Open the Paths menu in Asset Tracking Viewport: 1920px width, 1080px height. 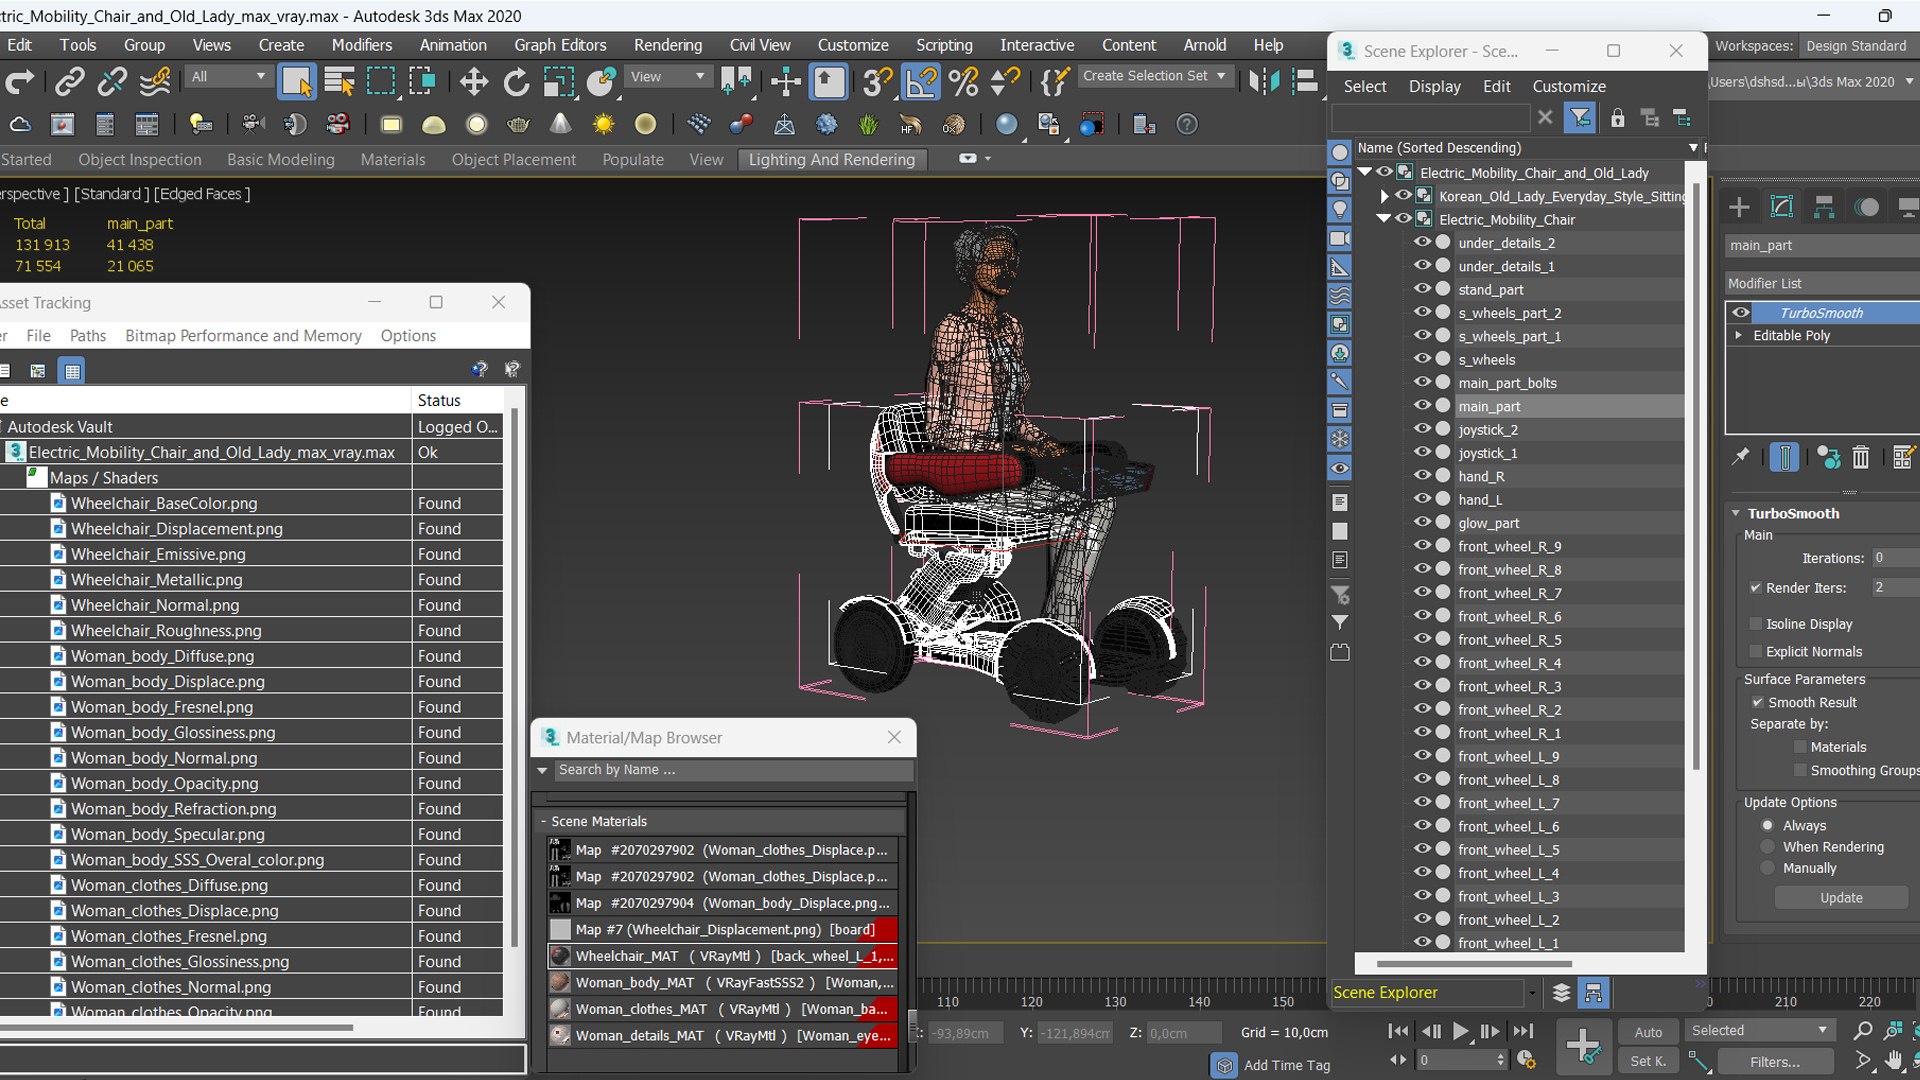coord(88,336)
